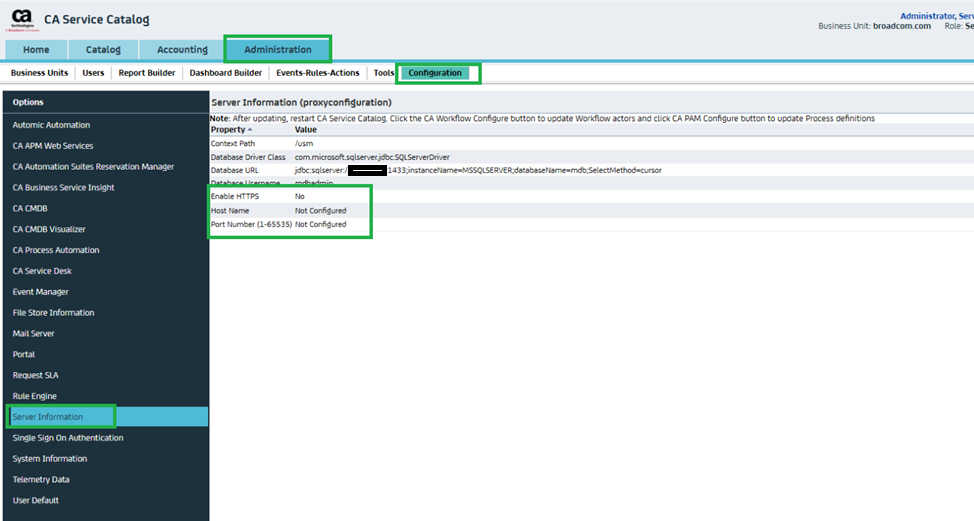
Task: Select System Information option
Action: (50, 459)
